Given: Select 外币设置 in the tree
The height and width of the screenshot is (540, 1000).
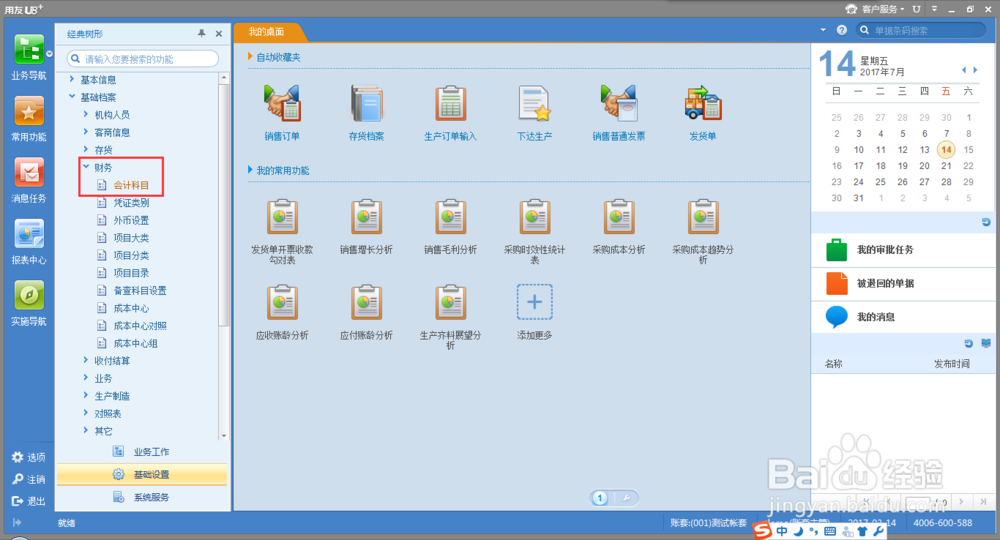Looking at the screenshot, I should 131,220.
